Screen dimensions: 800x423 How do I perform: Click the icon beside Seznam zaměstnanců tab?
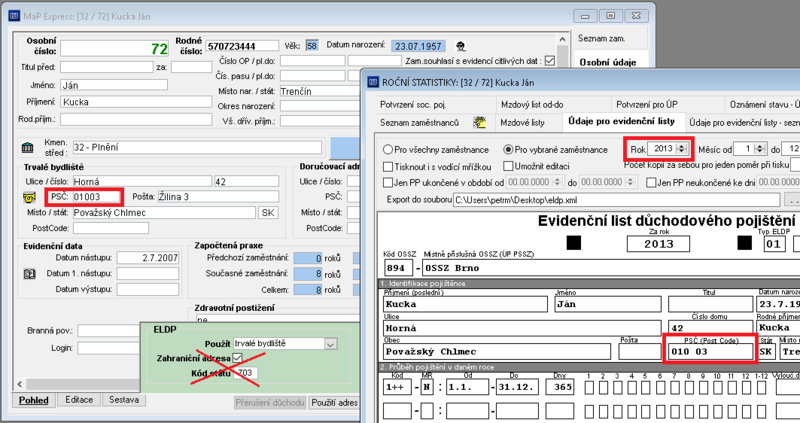479,122
